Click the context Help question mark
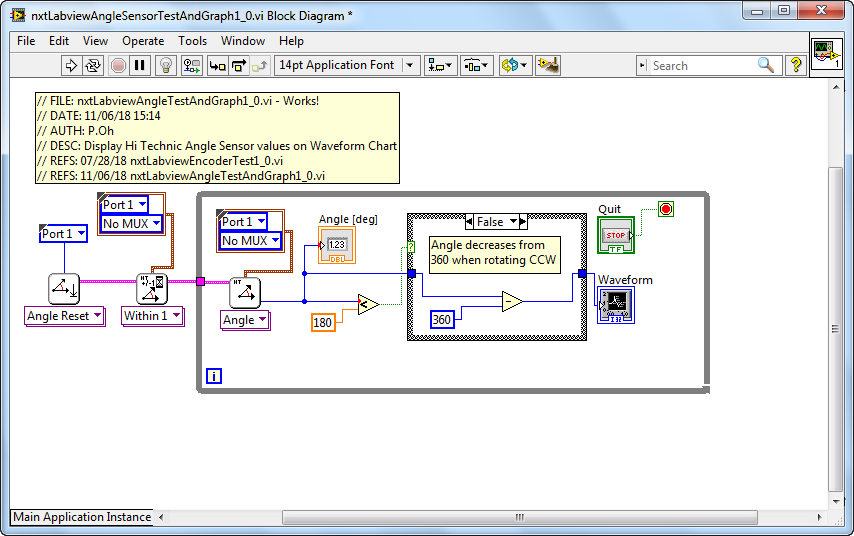 click(x=796, y=65)
